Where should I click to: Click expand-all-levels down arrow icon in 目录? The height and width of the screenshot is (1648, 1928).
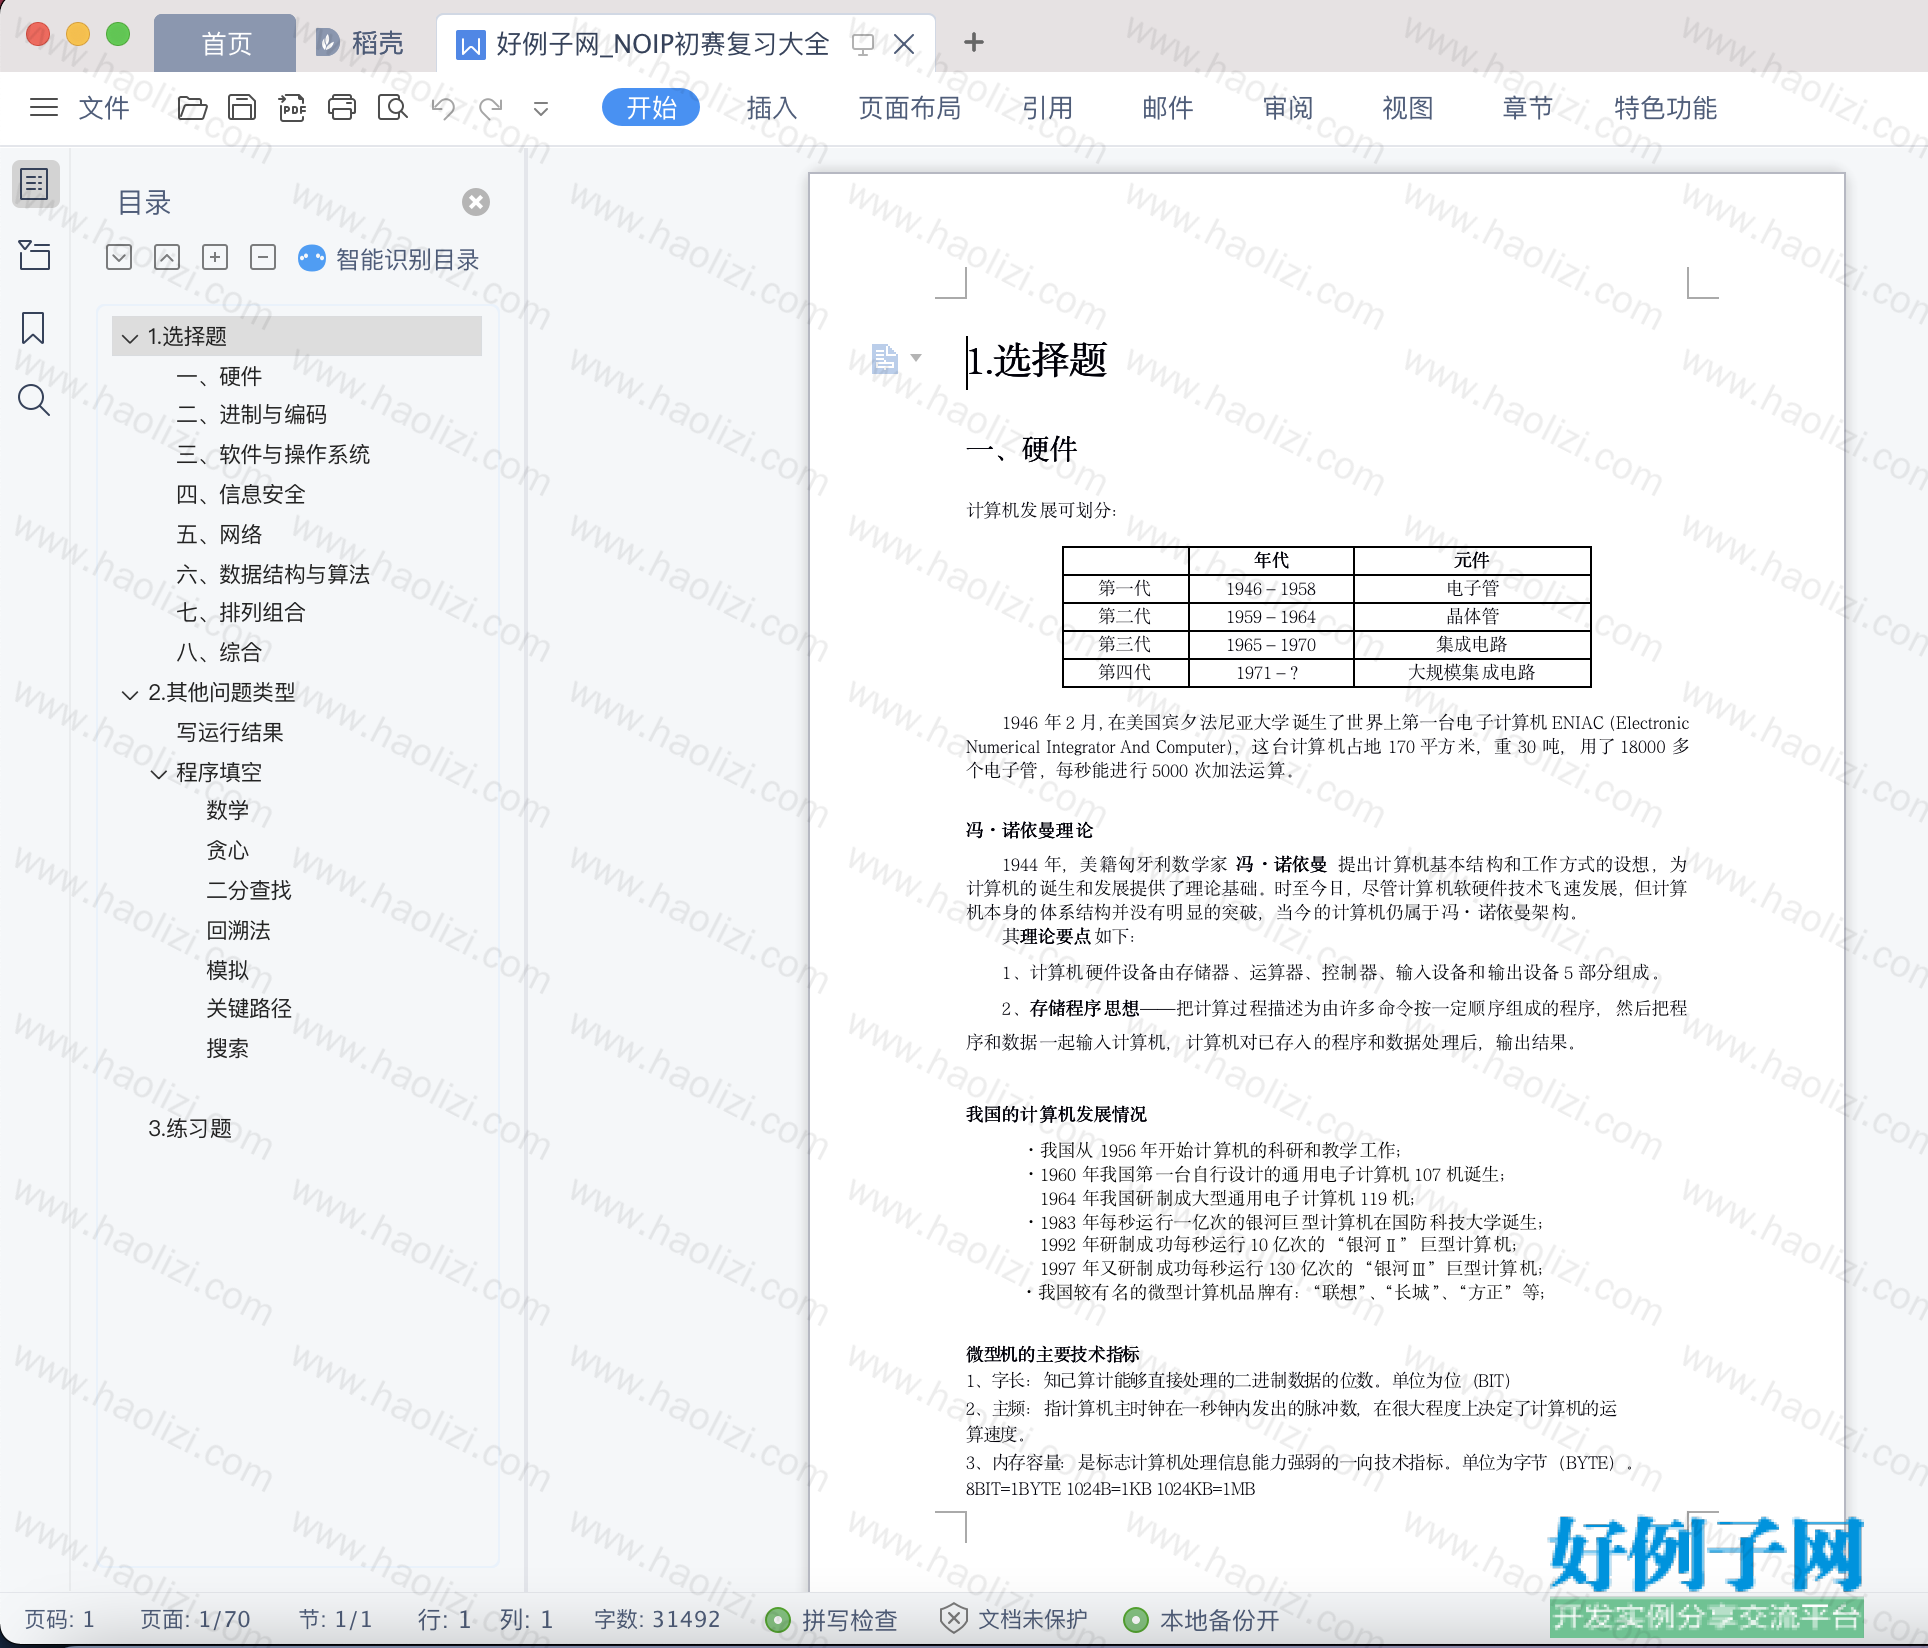tap(119, 257)
